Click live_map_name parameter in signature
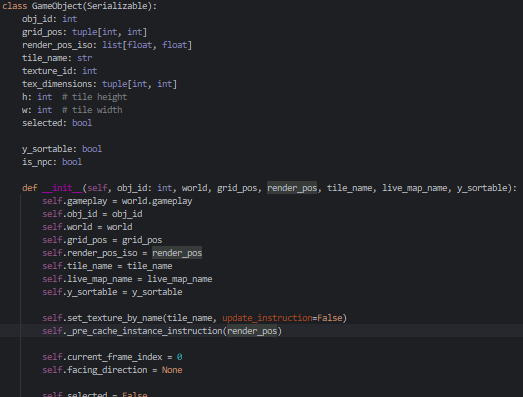The width and height of the screenshot is (523, 397). point(415,188)
